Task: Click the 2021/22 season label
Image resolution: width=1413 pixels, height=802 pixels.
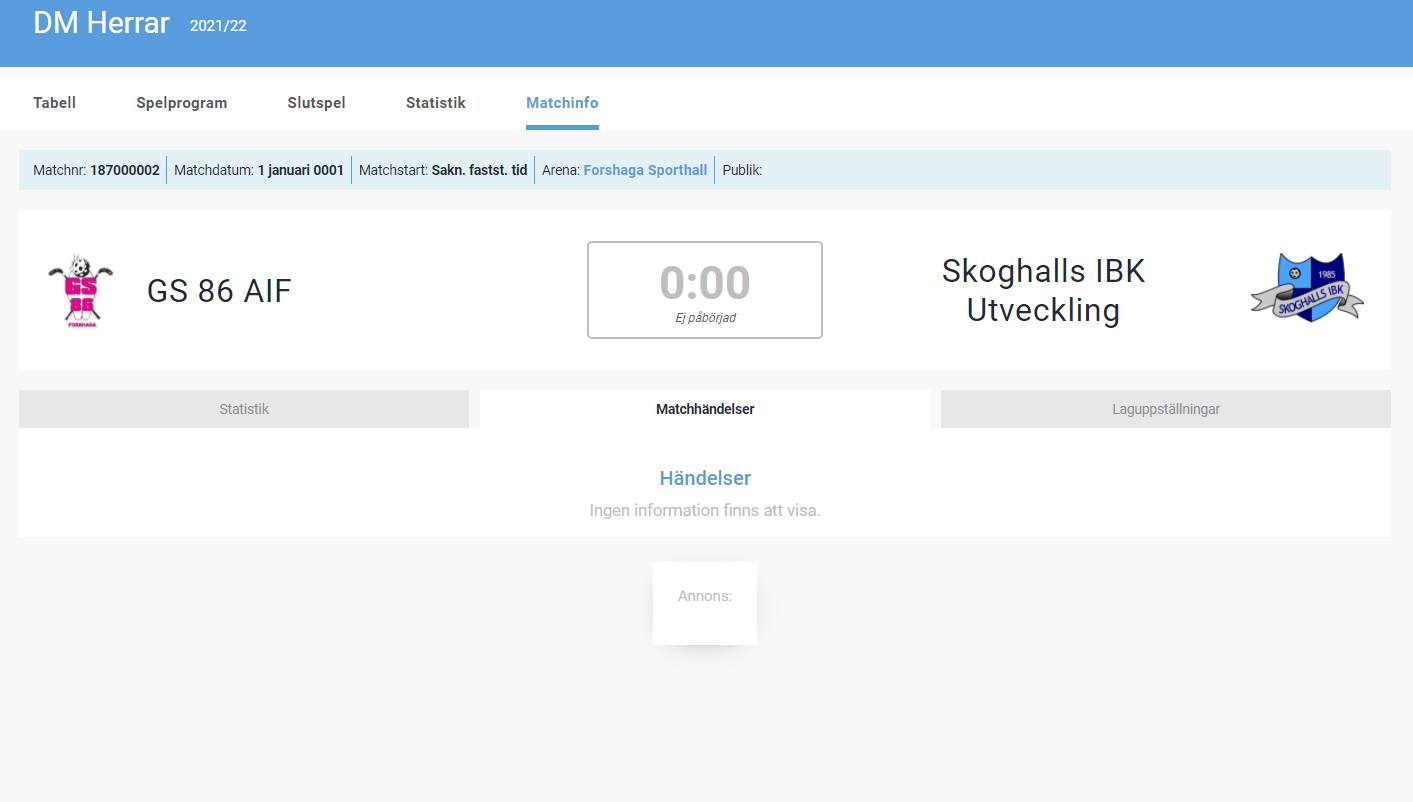Action: pos(218,26)
